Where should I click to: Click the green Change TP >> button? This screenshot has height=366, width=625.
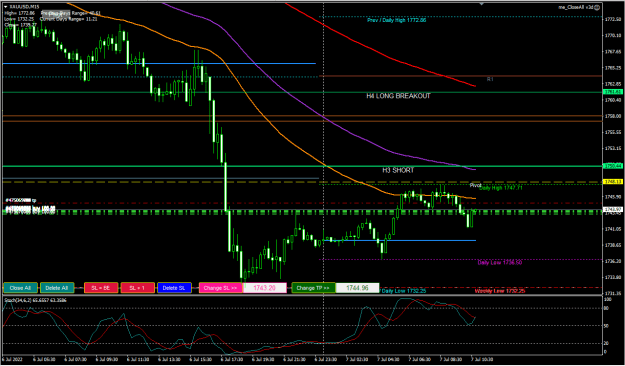313,288
